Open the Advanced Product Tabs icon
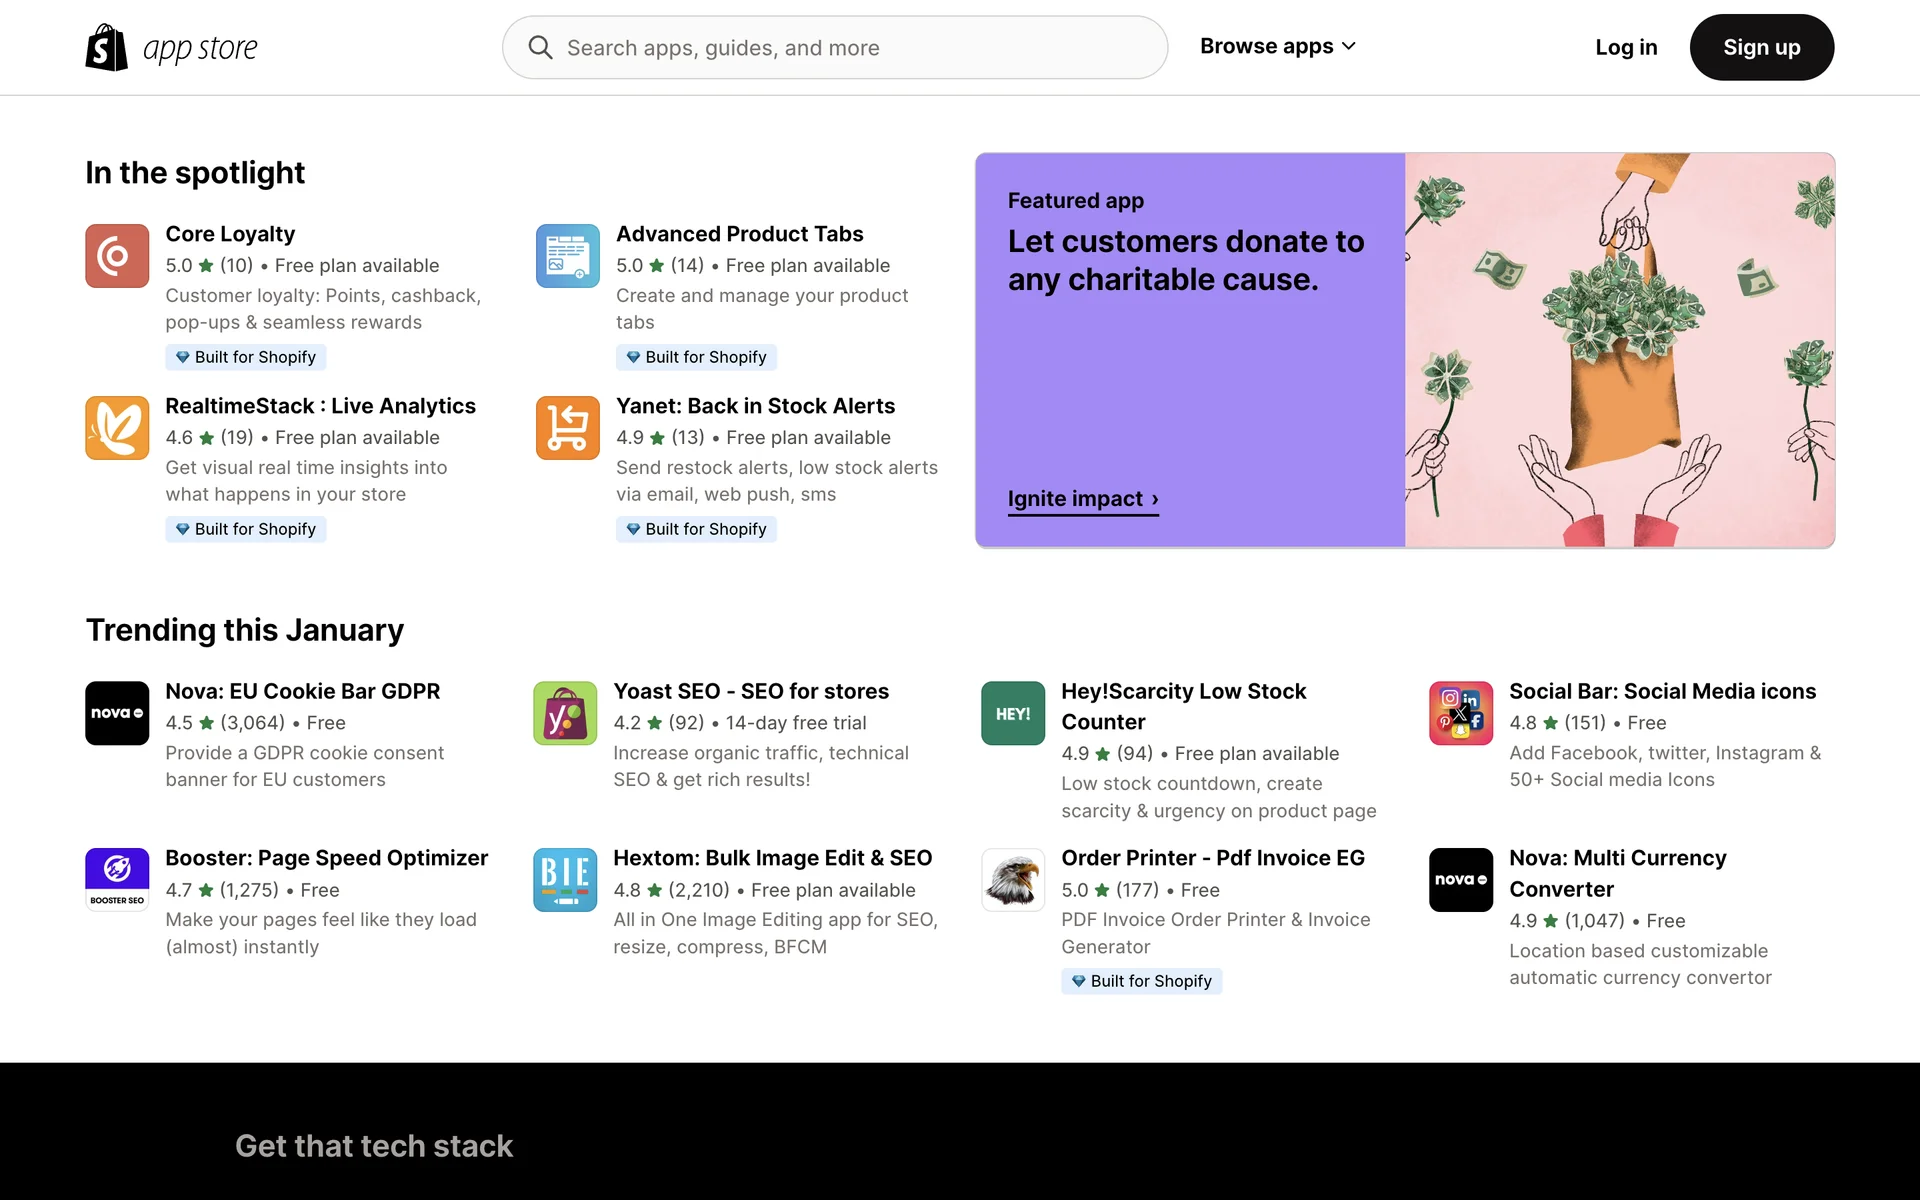 pyautogui.click(x=567, y=256)
